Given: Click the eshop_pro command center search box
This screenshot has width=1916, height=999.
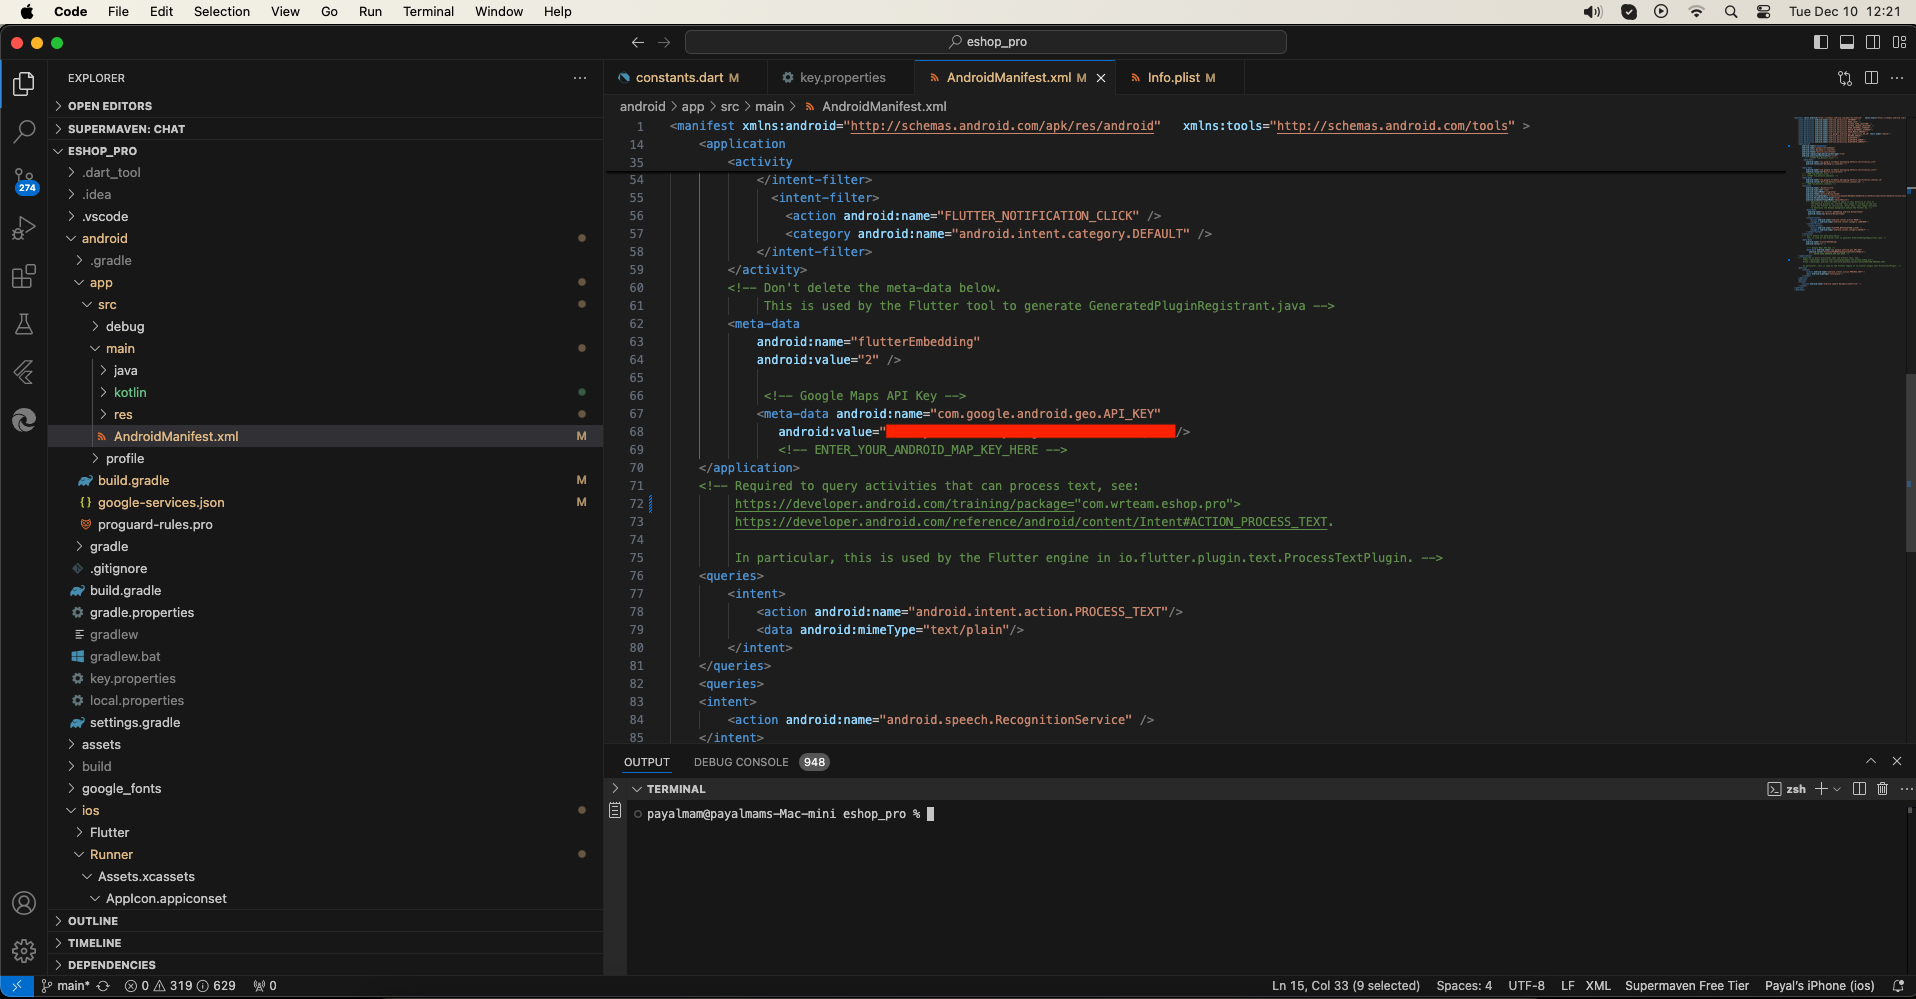Looking at the screenshot, I should click(x=986, y=42).
